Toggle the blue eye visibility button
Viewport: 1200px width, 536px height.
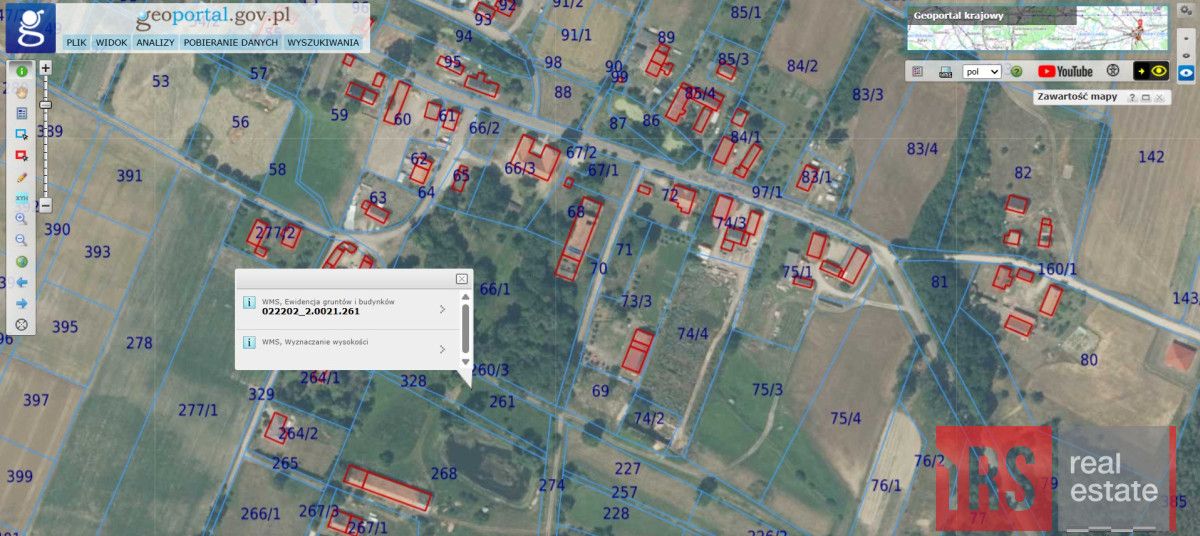point(1186,72)
